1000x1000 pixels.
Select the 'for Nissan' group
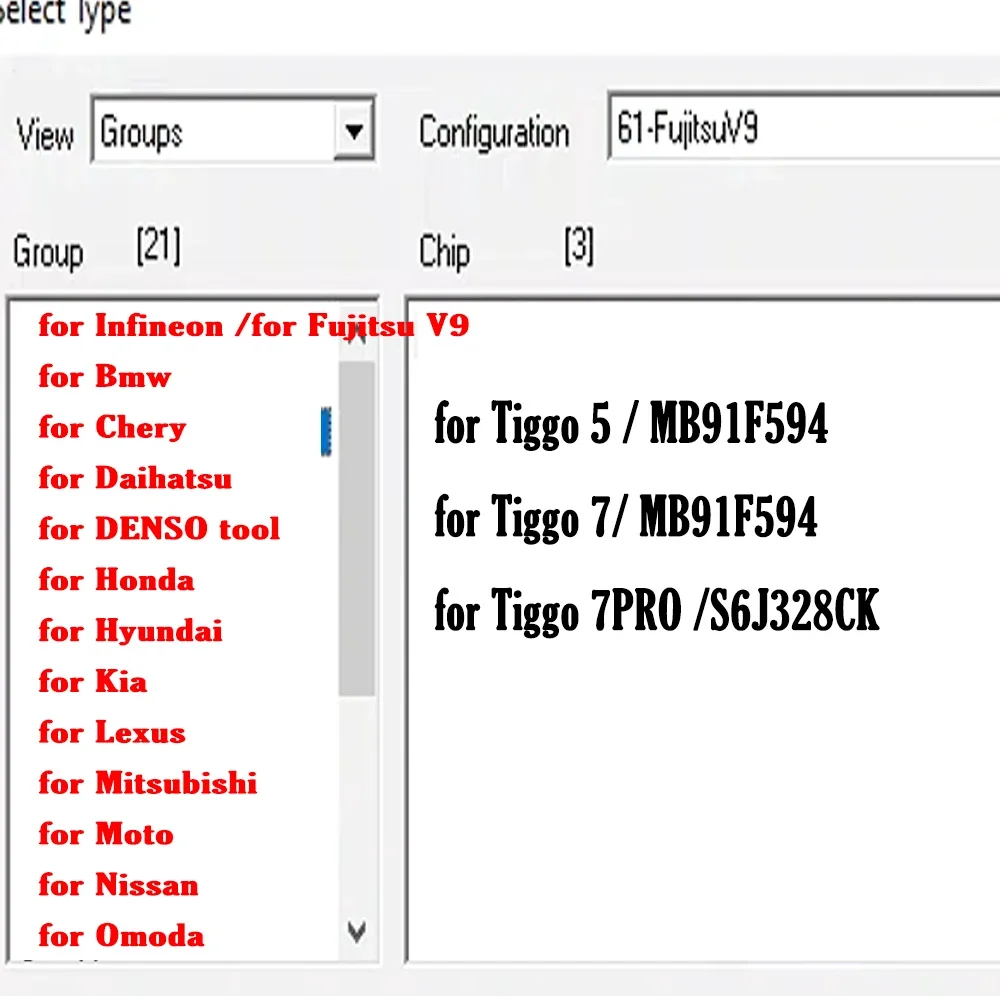point(118,885)
